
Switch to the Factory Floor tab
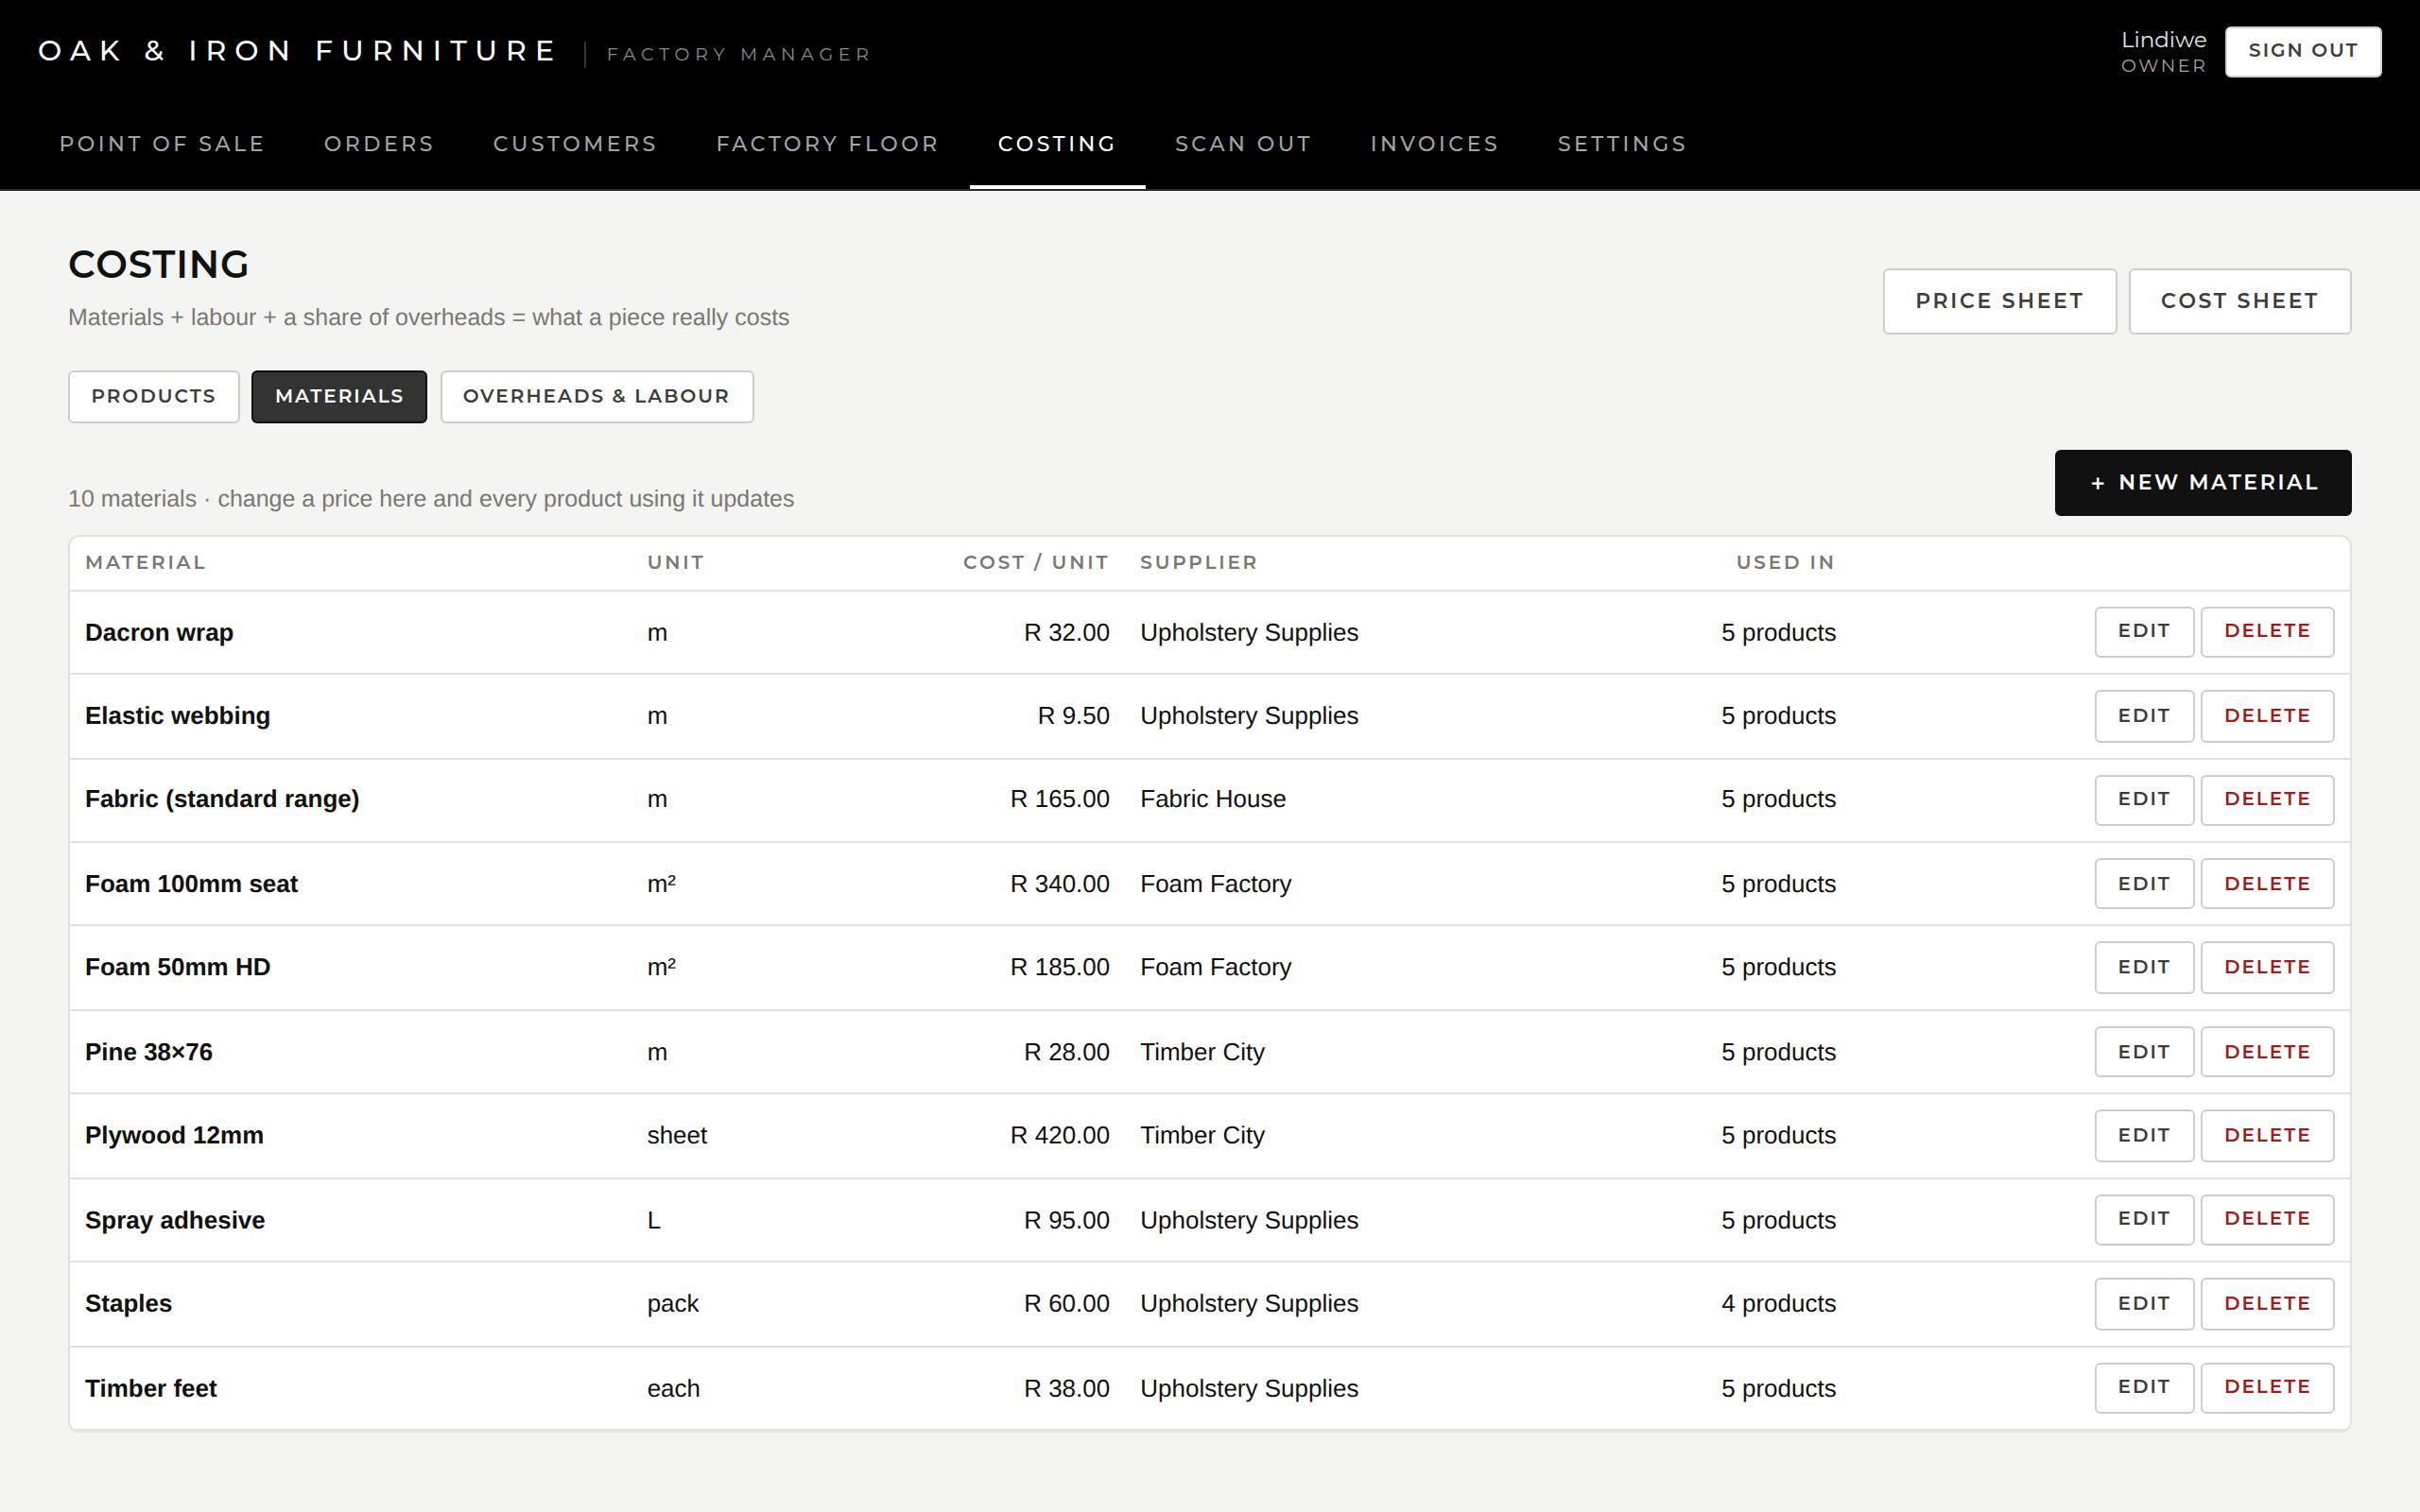tap(827, 144)
